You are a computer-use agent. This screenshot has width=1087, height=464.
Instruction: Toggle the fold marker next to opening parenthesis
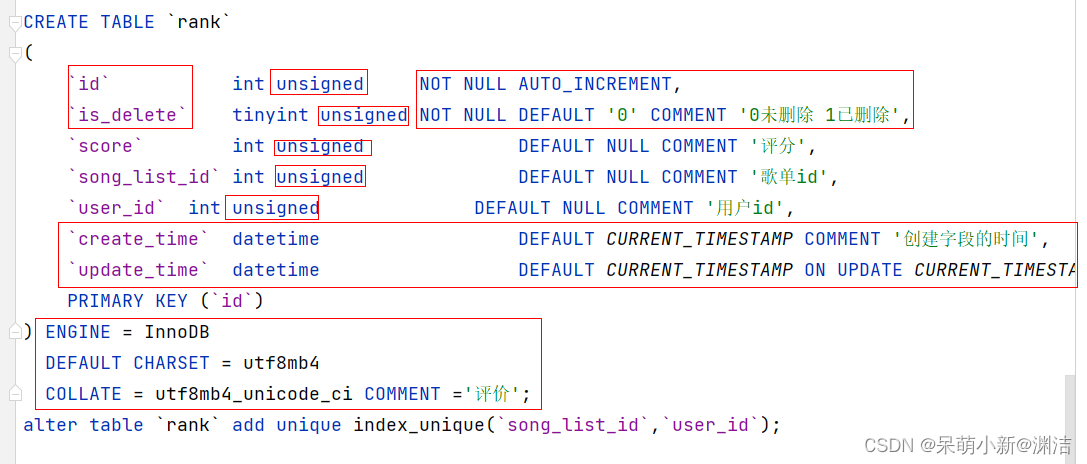click(15, 54)
